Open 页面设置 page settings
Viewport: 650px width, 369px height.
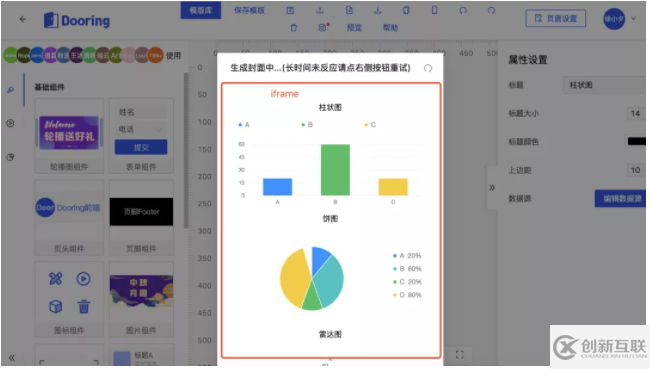click(x=555, y=18)
